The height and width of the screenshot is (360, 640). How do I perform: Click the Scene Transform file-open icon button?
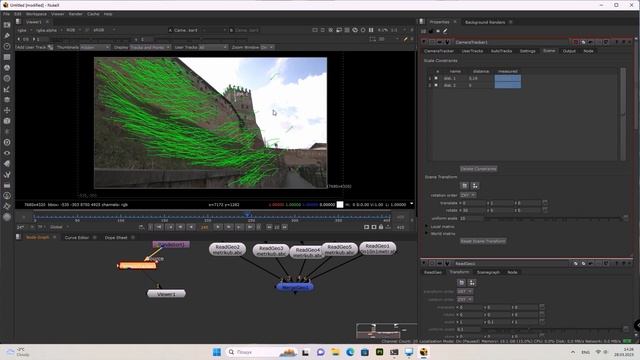[464, 186]
